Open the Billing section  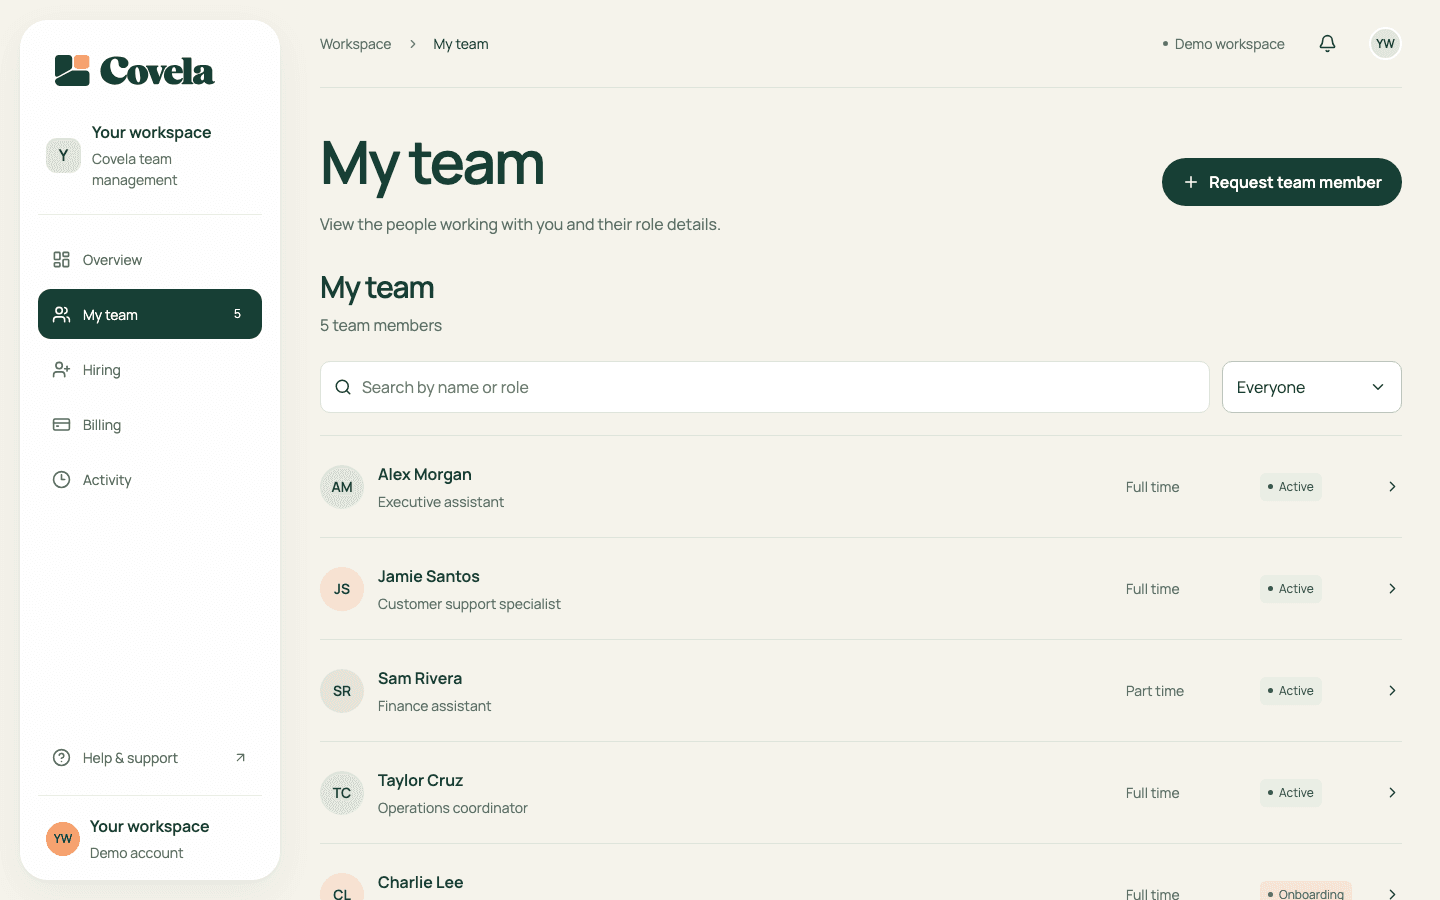click(x=150, y=425)
